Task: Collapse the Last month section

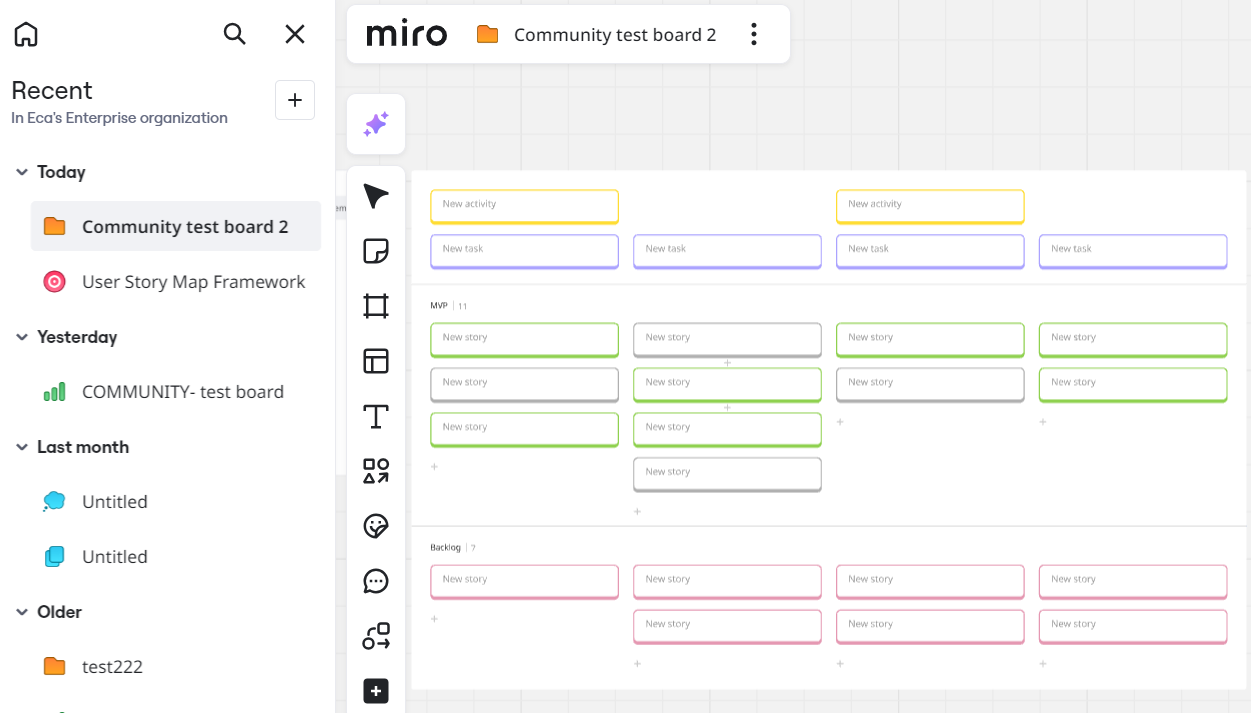Action: click(21, 447)
